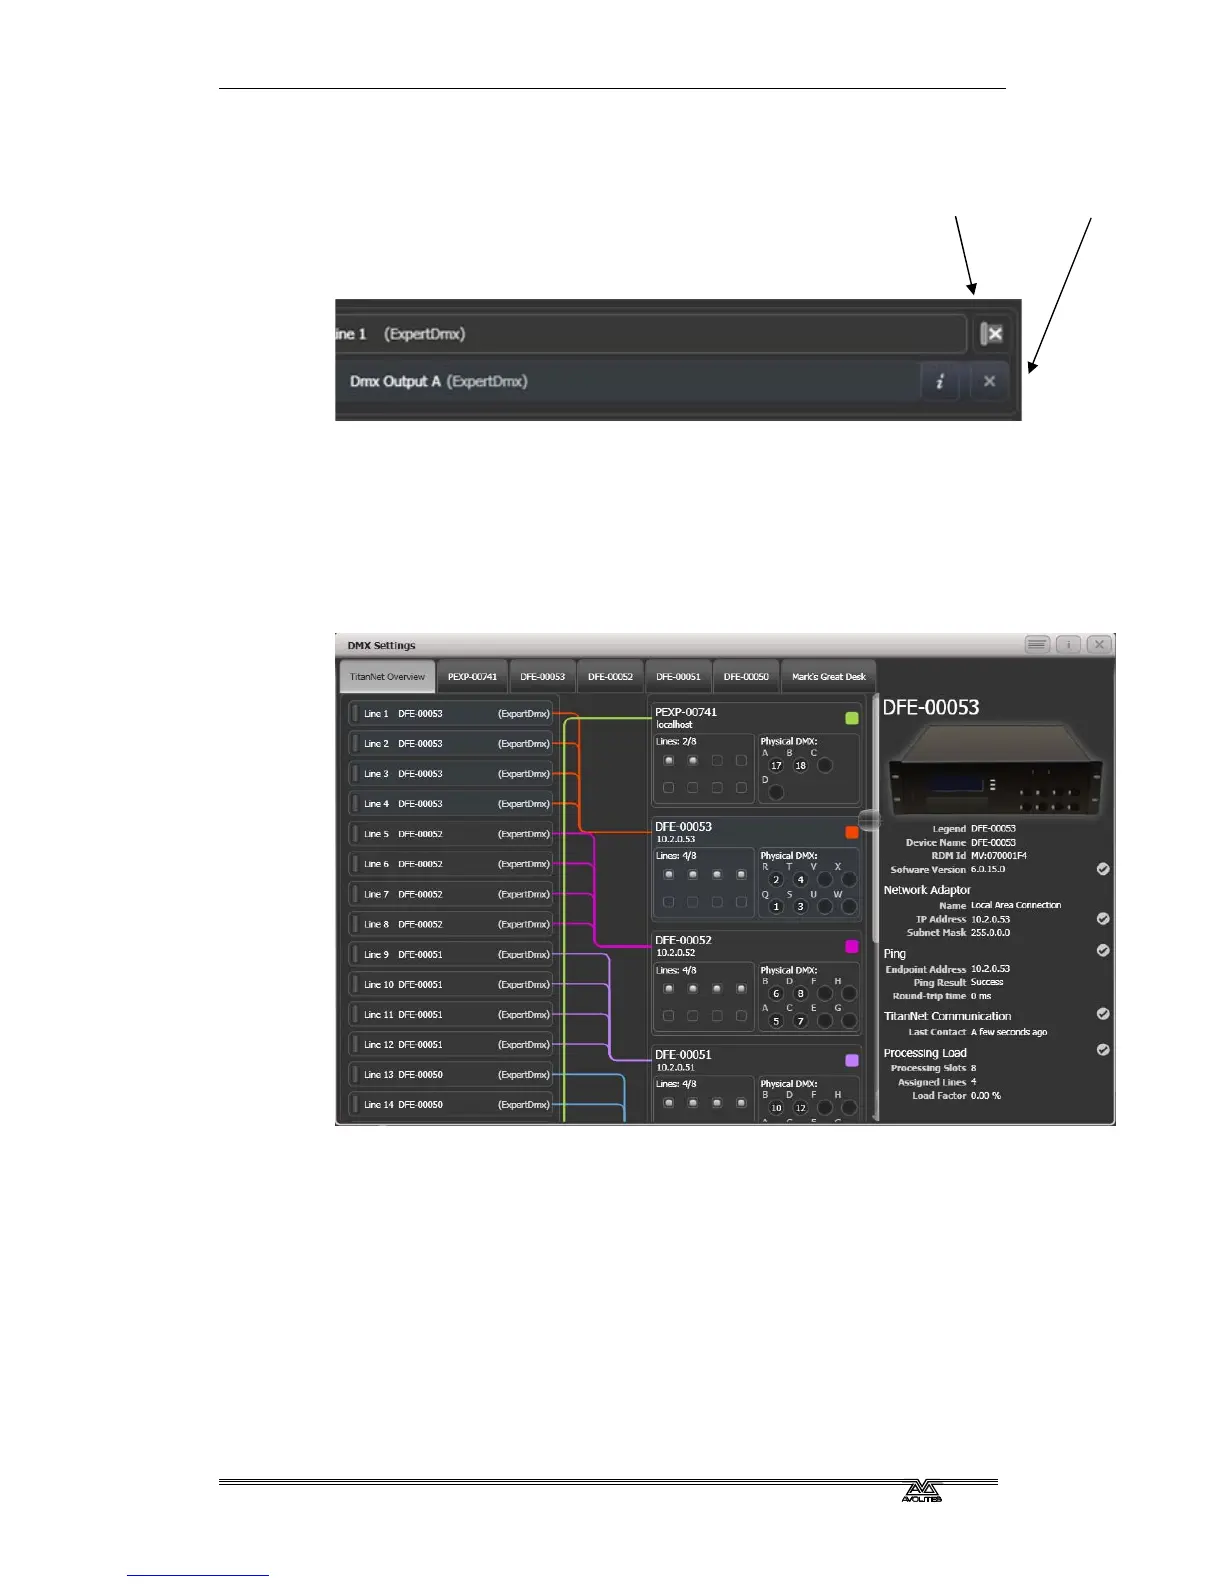
Task: Open the DFE-00051 tab
Action: tap(678, 676)
